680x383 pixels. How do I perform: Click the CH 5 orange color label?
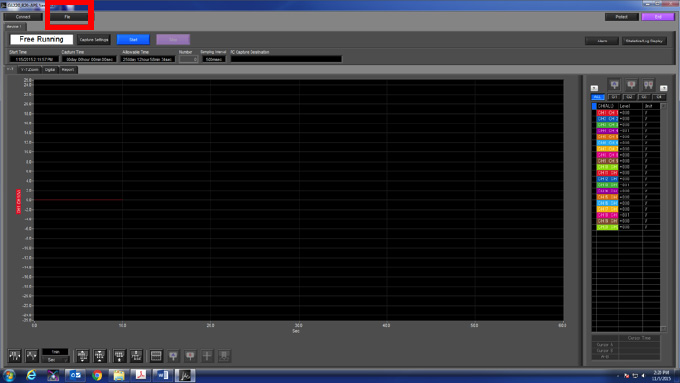(607, 137)
